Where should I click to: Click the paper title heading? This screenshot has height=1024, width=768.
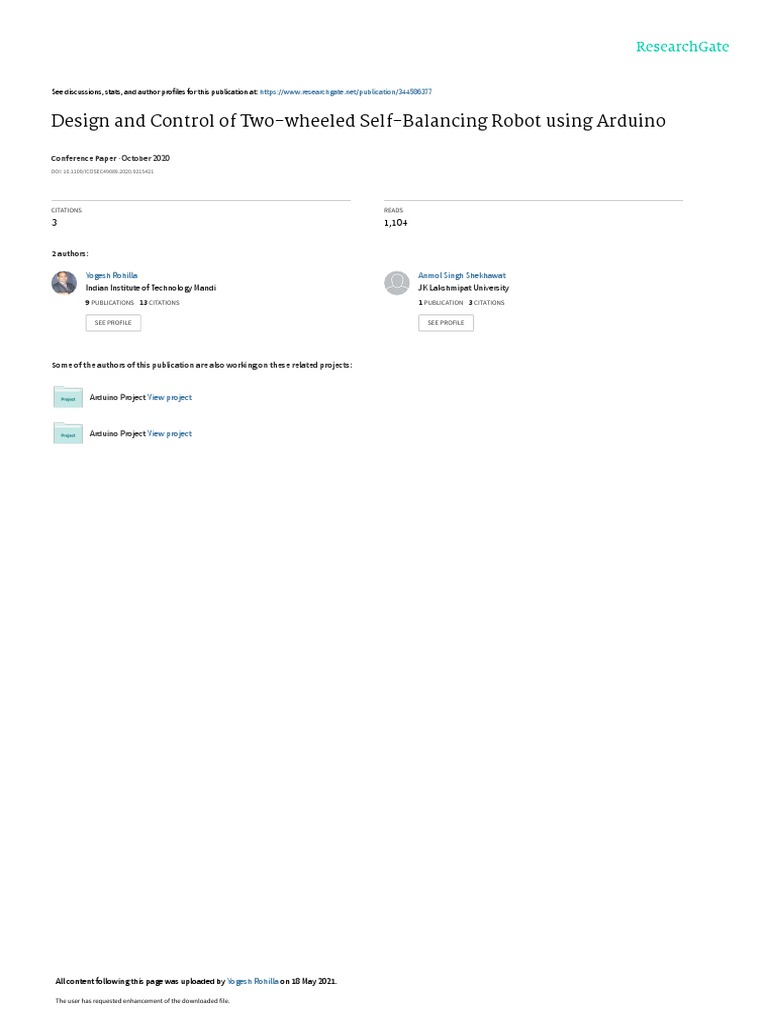pos(359,121)
